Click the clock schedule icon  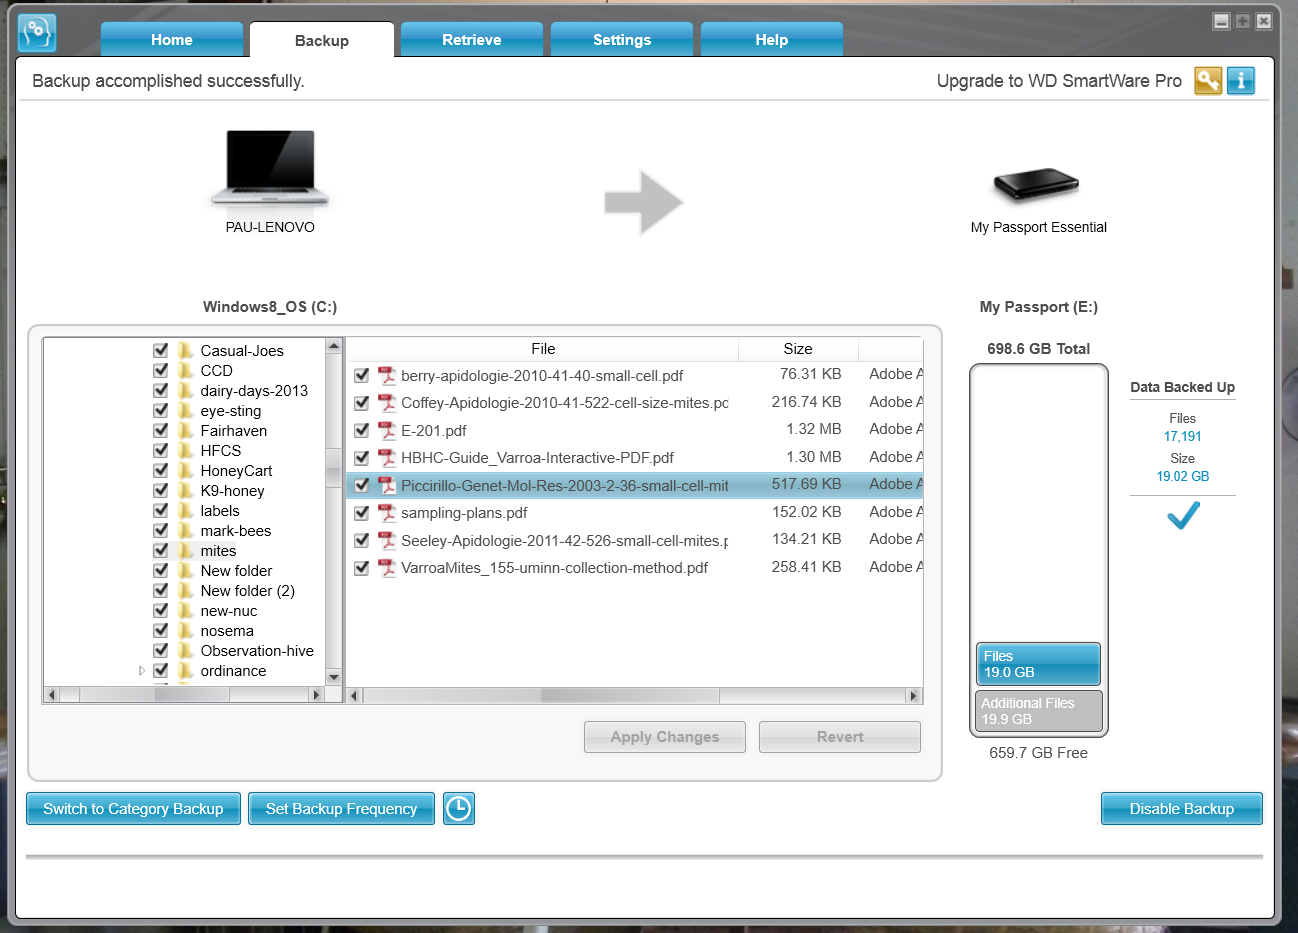(x=459, y=808)
